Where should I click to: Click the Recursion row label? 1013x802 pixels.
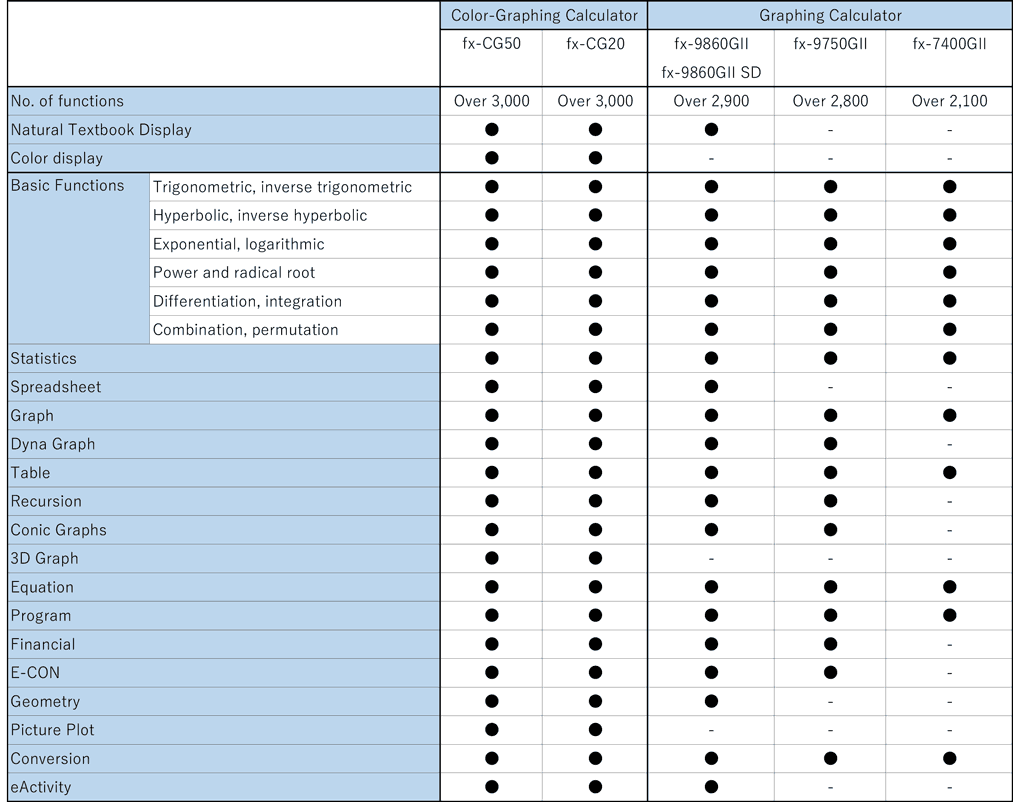point(46,501)
